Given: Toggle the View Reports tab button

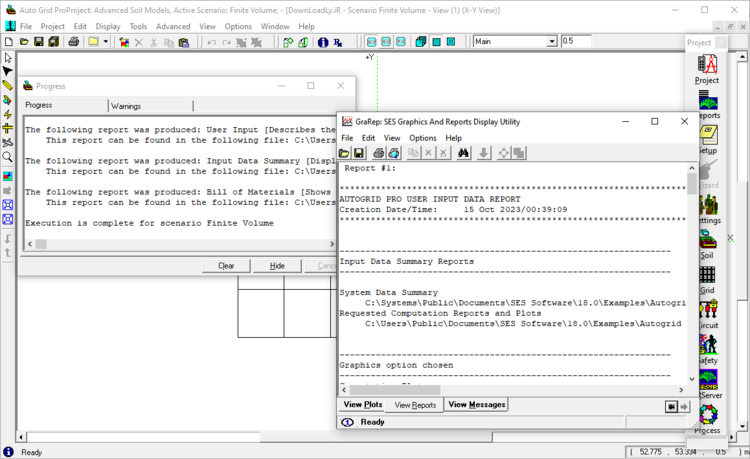Looking at the screenshot, I should (x=416, y=405).
